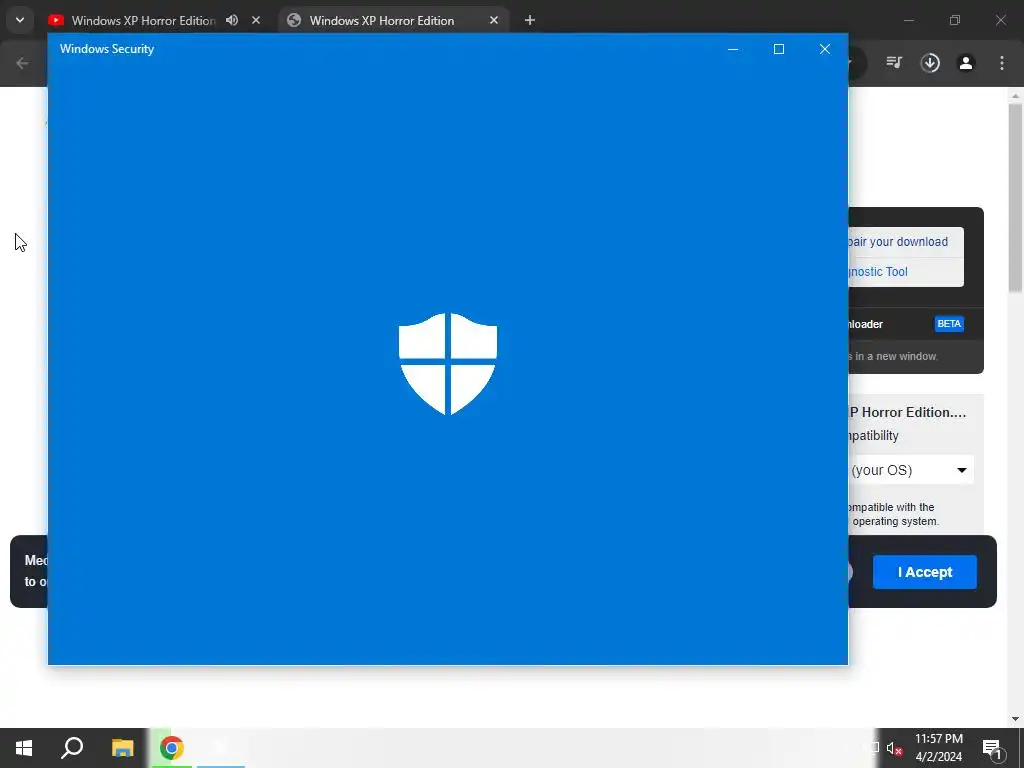Open the taskbar clock and date
The image size is (1024, 768).
click(x=938, y=748)
